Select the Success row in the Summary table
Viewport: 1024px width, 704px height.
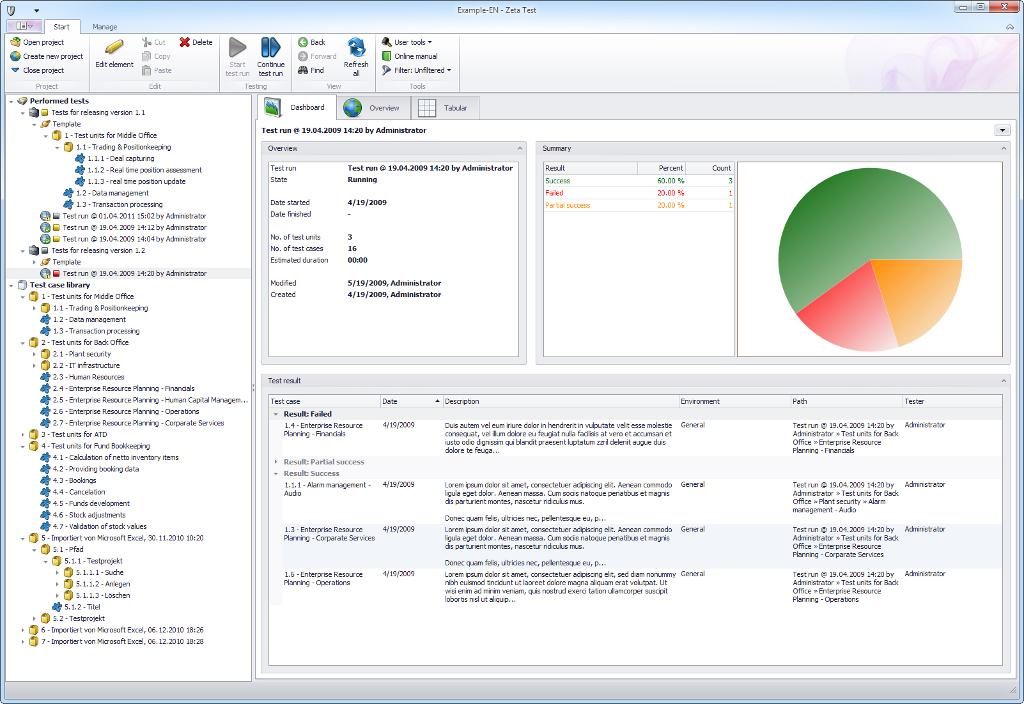[639, 181]
